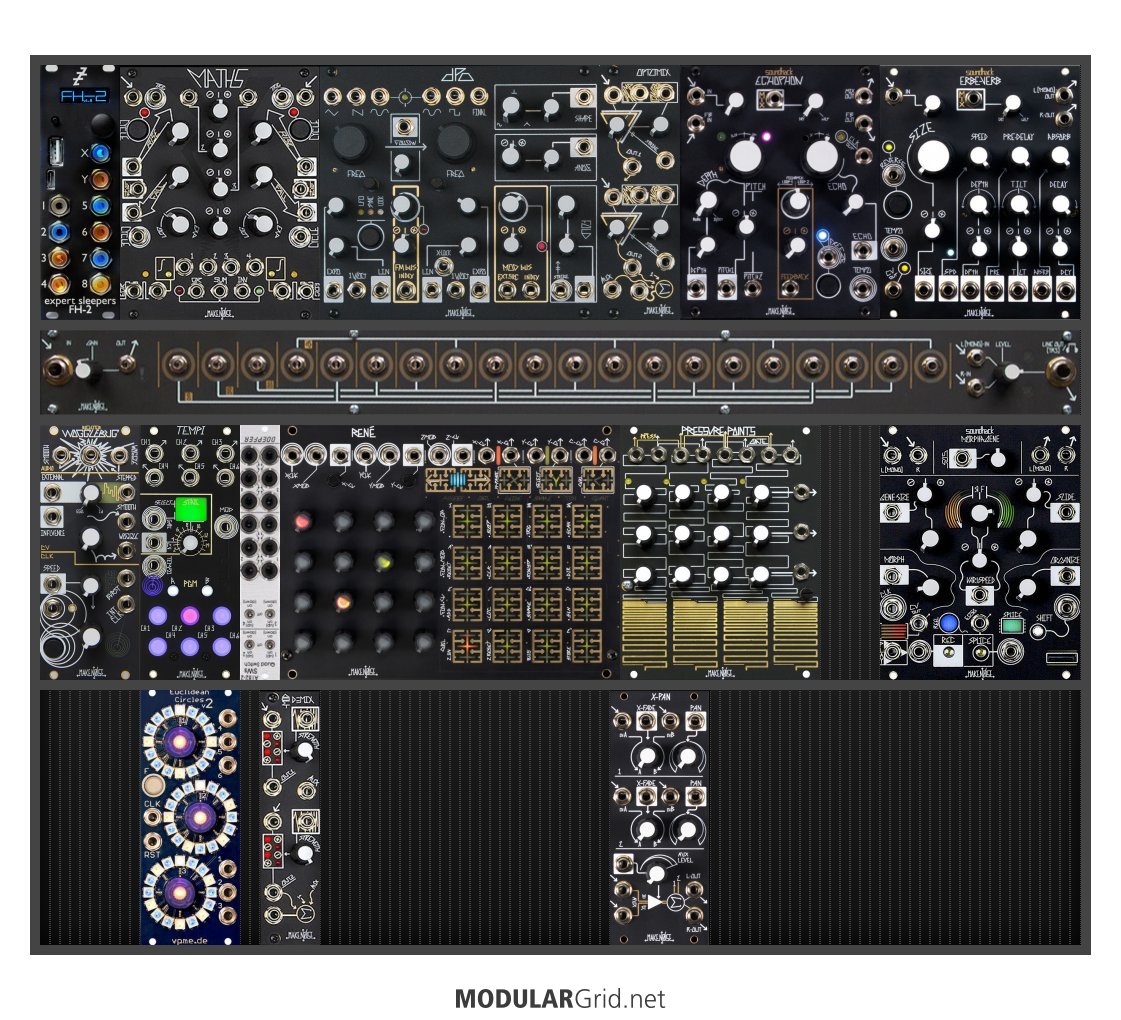This screenshot has width=1121, height=1020.
Task: Select the MATHS module title
Action: (x=217, y=79)
